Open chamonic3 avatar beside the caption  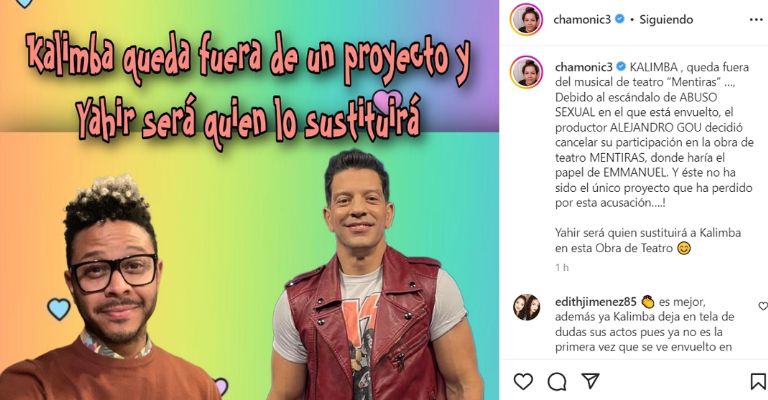(x=527, y=72)
